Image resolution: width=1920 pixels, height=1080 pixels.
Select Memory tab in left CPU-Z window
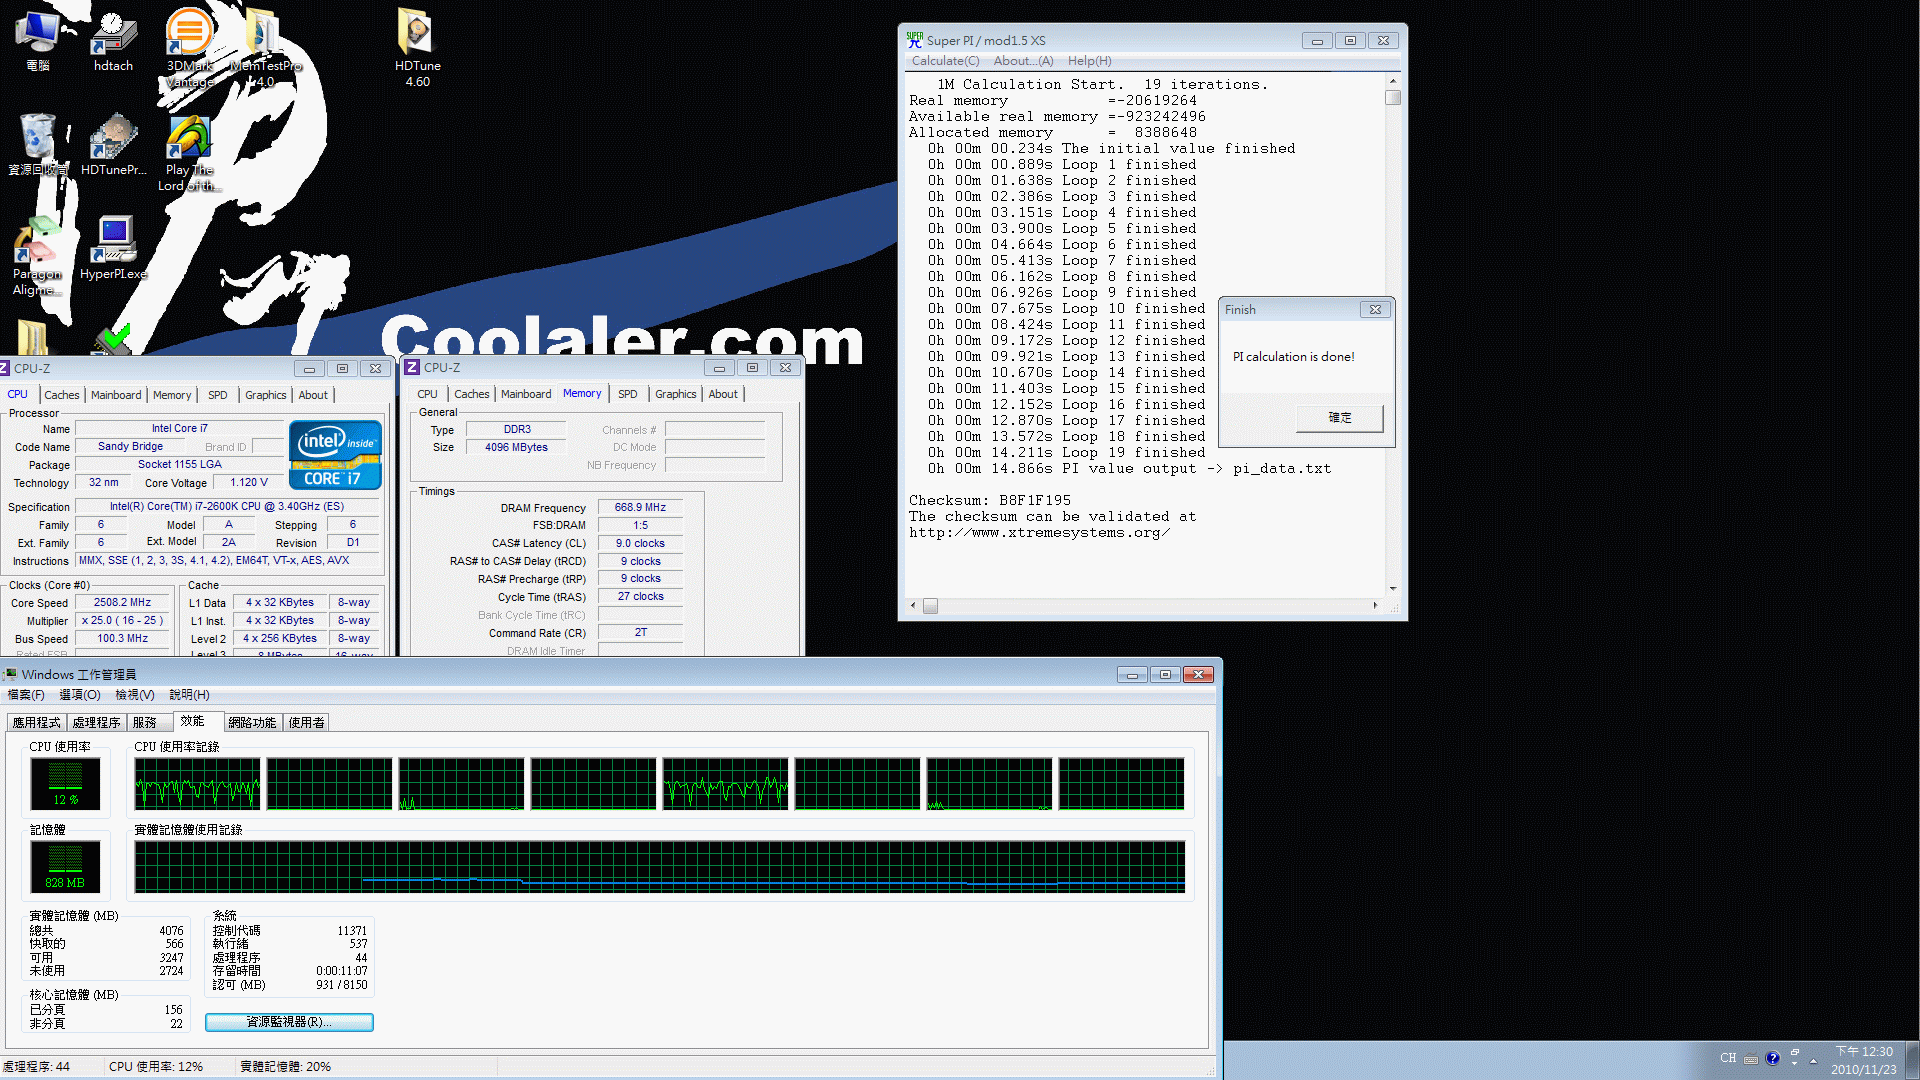(172, 395)
